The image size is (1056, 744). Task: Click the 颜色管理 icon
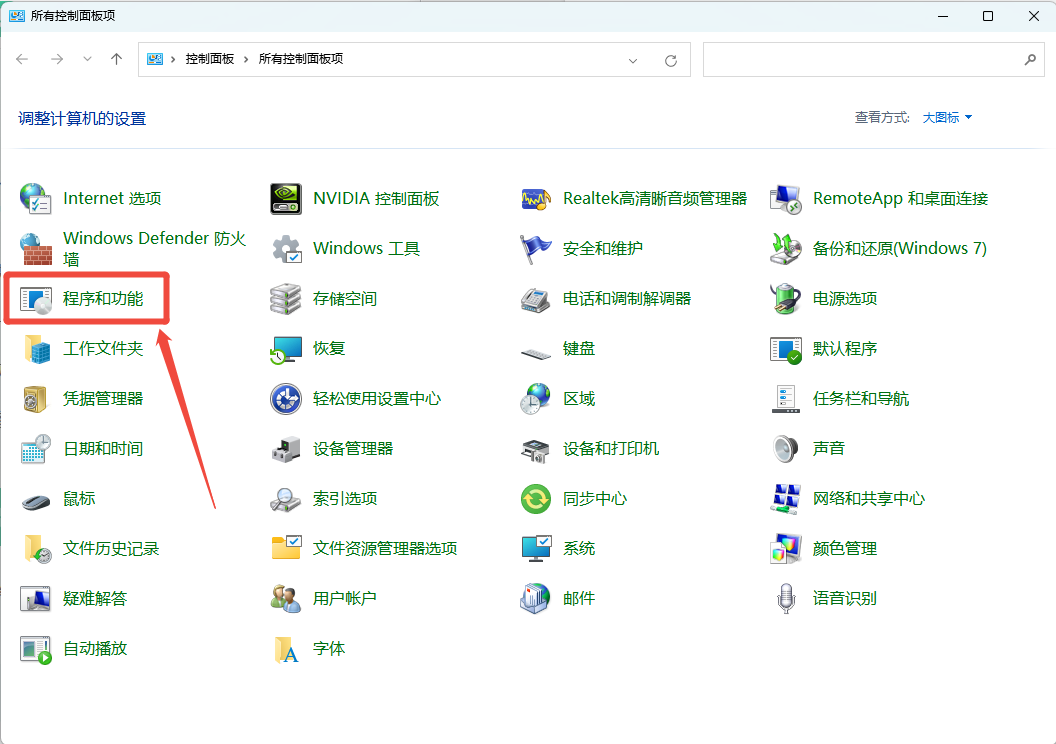pos(785,549)
